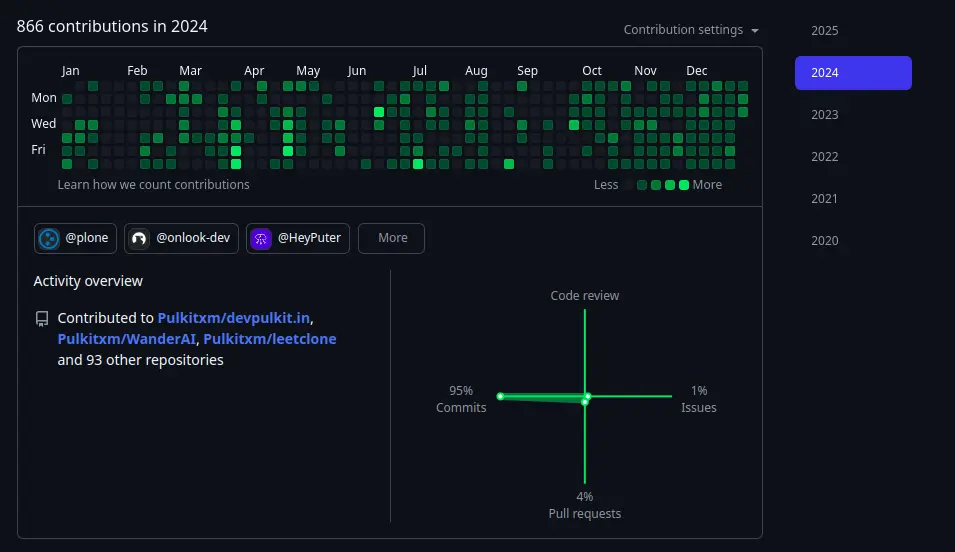Select the 2024 year tab
The width and height of the screenshot is (955, 552).
point(852,73)
